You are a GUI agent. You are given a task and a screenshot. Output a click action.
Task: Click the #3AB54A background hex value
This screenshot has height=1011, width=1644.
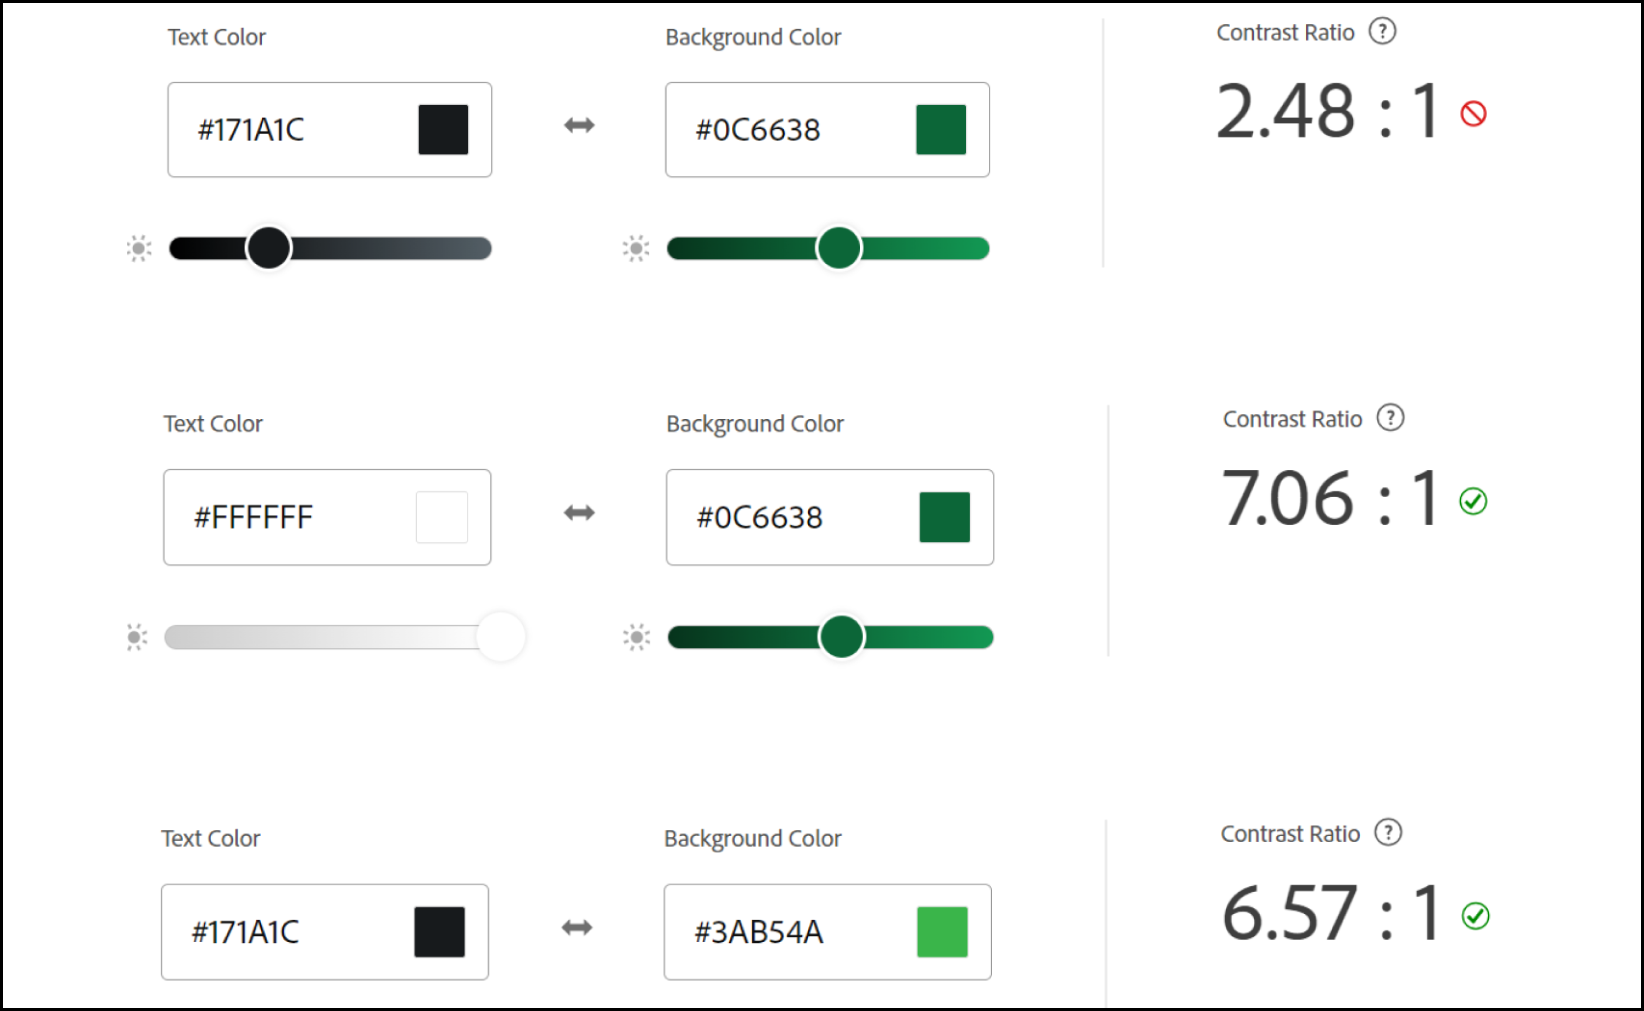coord(759,932)
